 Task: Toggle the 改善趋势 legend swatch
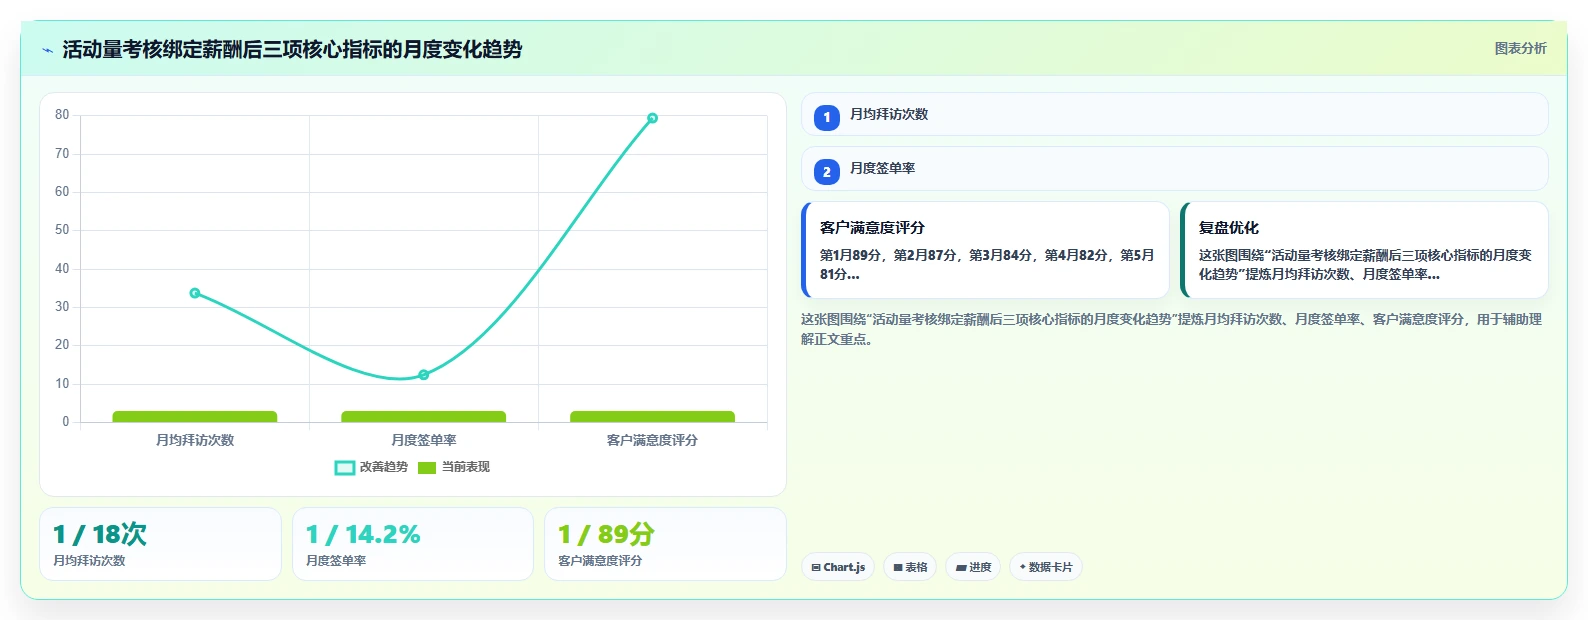click(344, 467)
